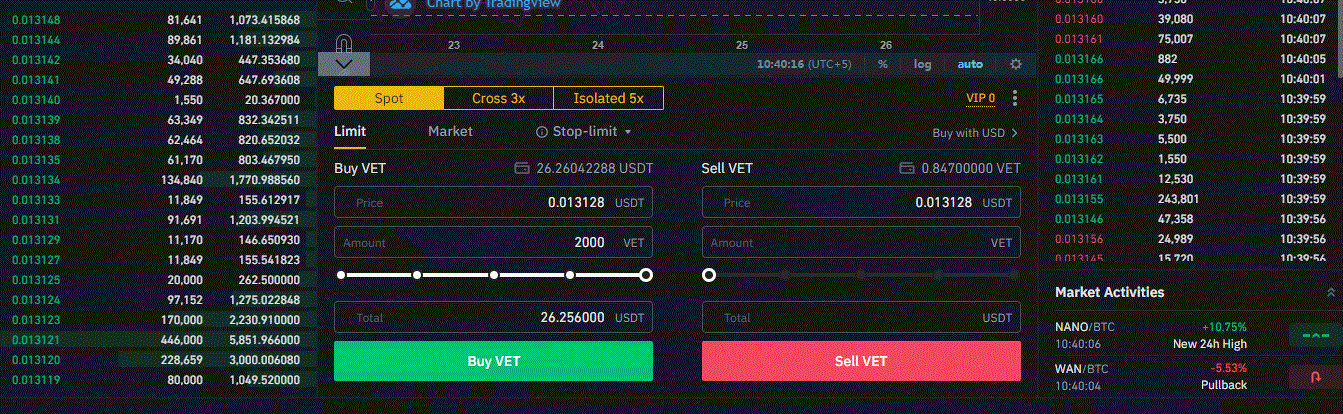Toggle auto scale on chart
This screenshot has height=414, width=1343.
pos(970,64)
